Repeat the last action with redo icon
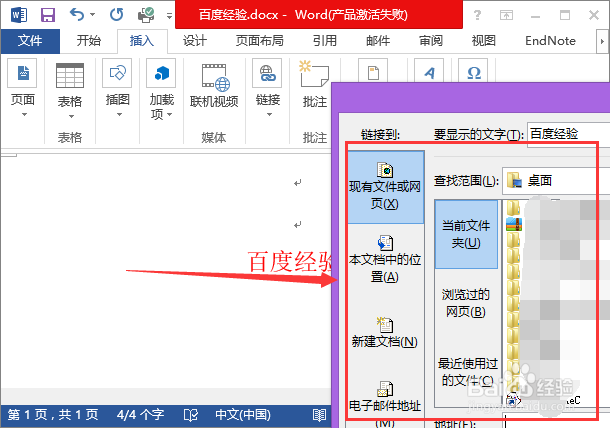This screenshot has height=428, width=610. pos(116,15)
